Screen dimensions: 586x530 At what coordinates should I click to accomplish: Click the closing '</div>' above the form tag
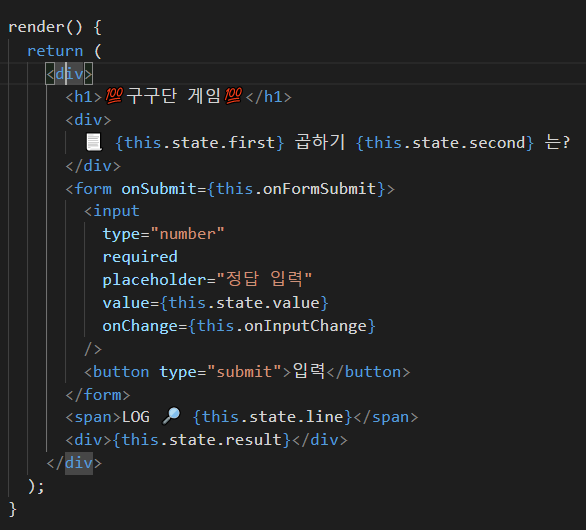(93, 166)
